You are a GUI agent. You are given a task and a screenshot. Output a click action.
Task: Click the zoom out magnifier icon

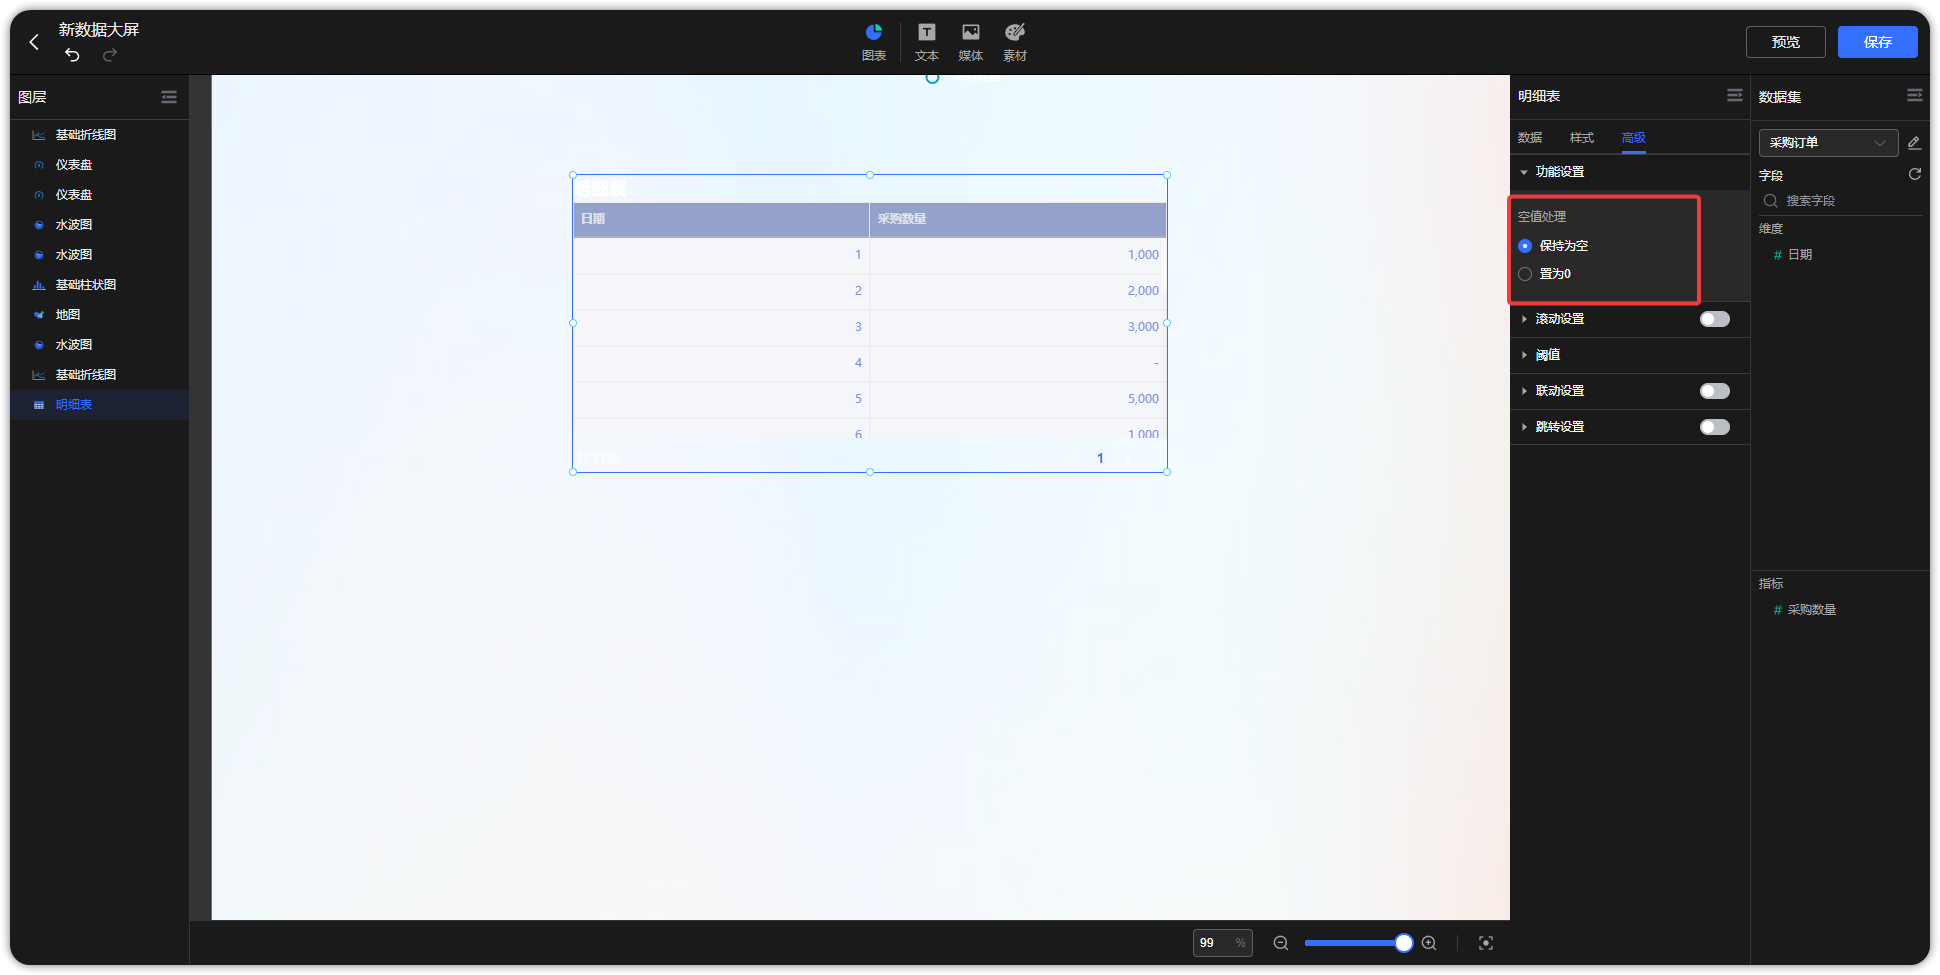(1280, 943)
